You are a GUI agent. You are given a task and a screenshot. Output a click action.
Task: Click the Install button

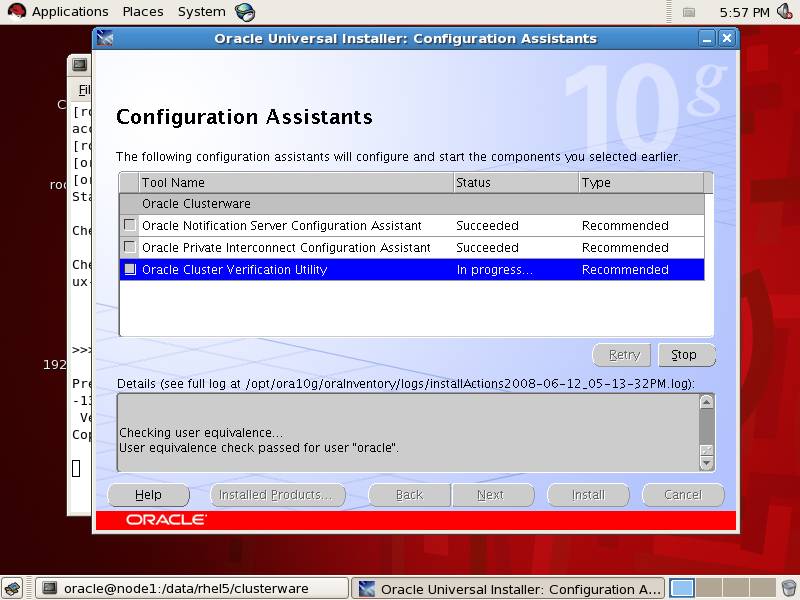pos(588,495)
